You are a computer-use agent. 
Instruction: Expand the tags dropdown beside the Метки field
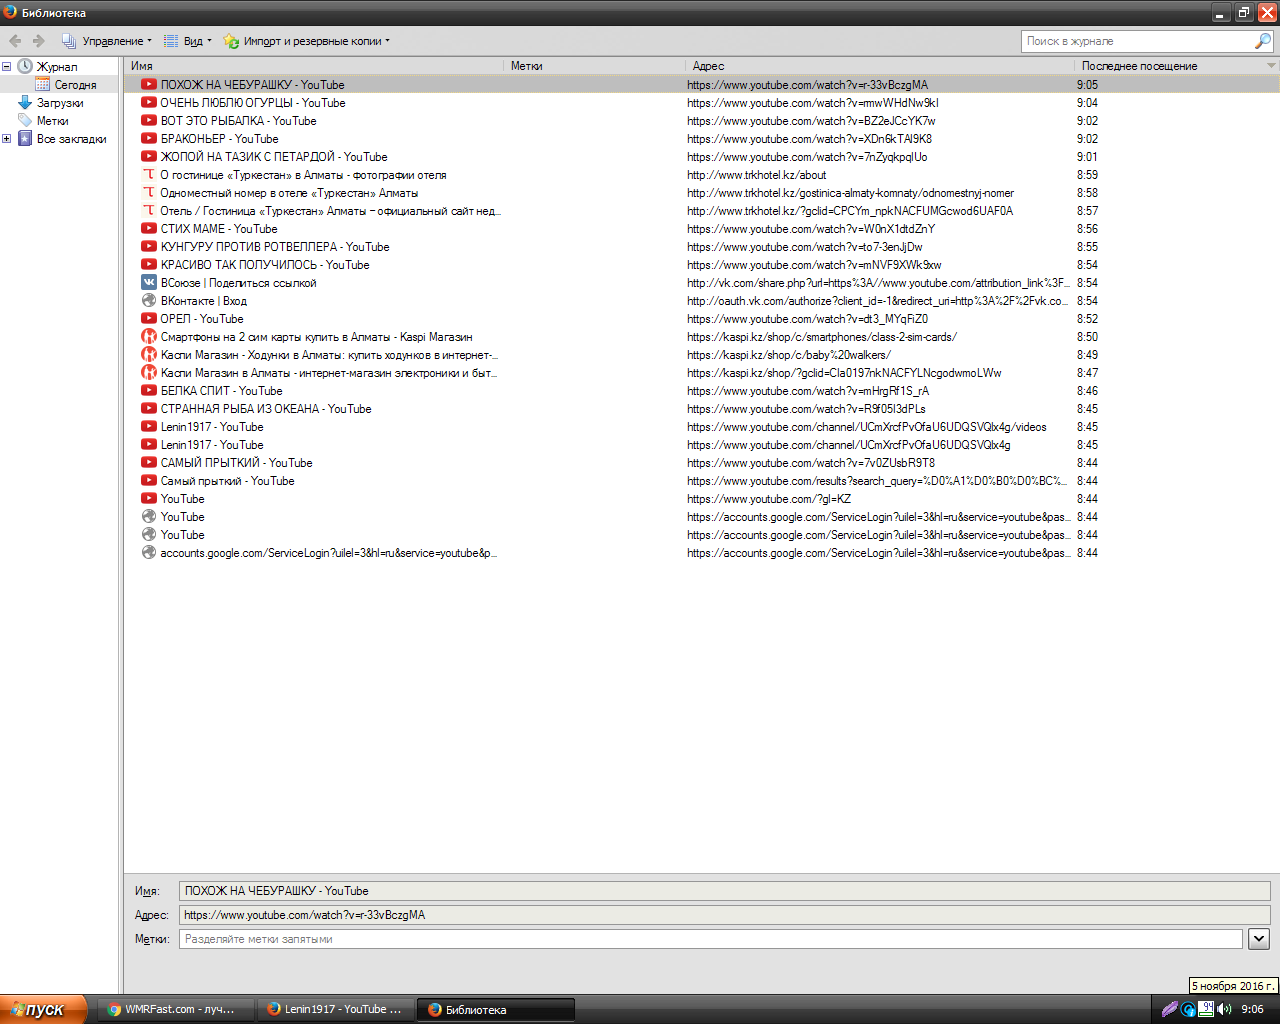pos(1259,939)
